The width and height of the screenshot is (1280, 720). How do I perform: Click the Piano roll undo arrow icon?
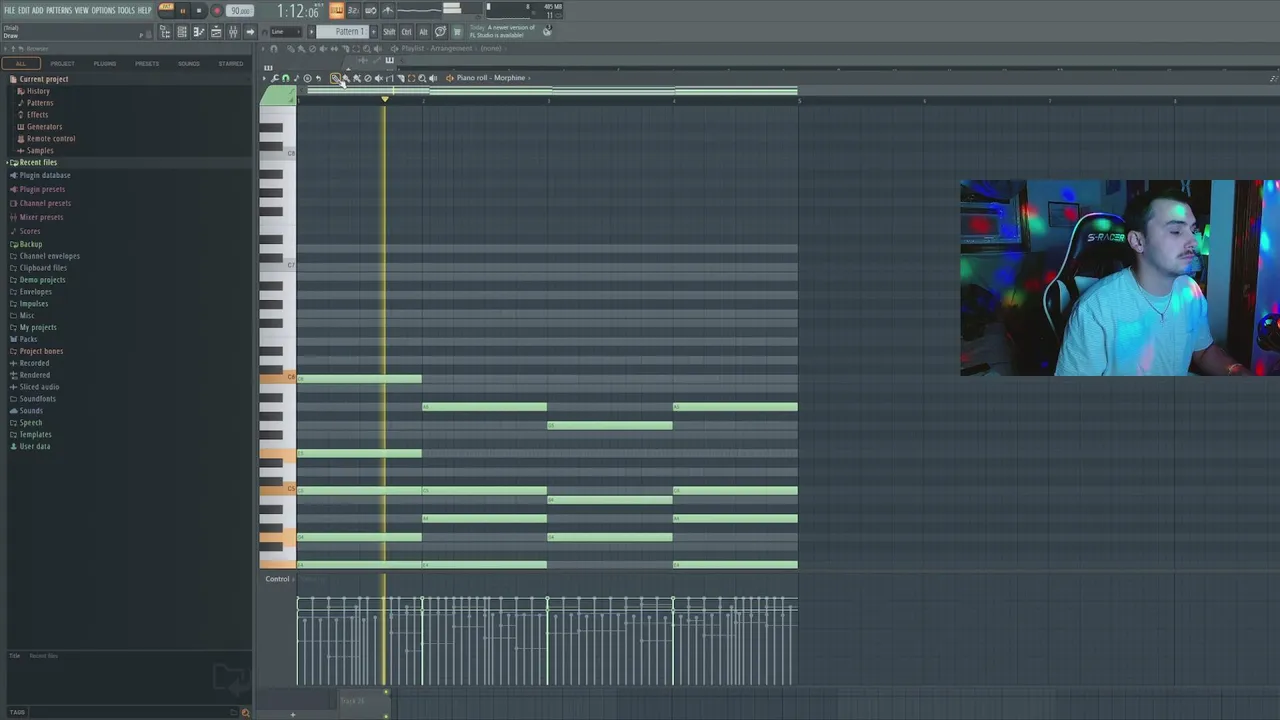[318, 78]
